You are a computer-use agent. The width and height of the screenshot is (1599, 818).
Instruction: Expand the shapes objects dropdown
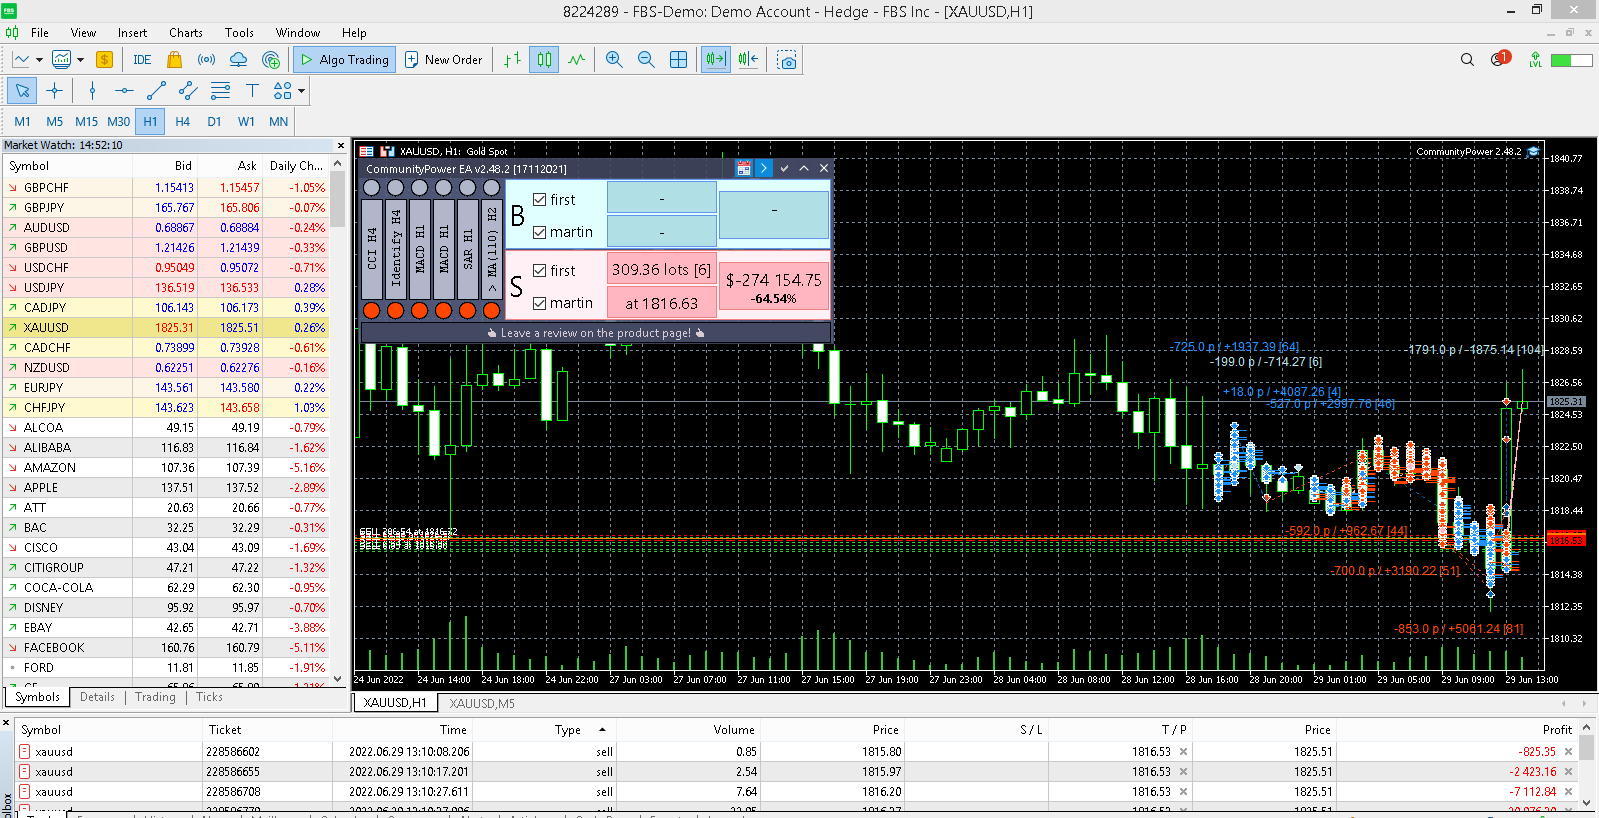pos(301,91)
